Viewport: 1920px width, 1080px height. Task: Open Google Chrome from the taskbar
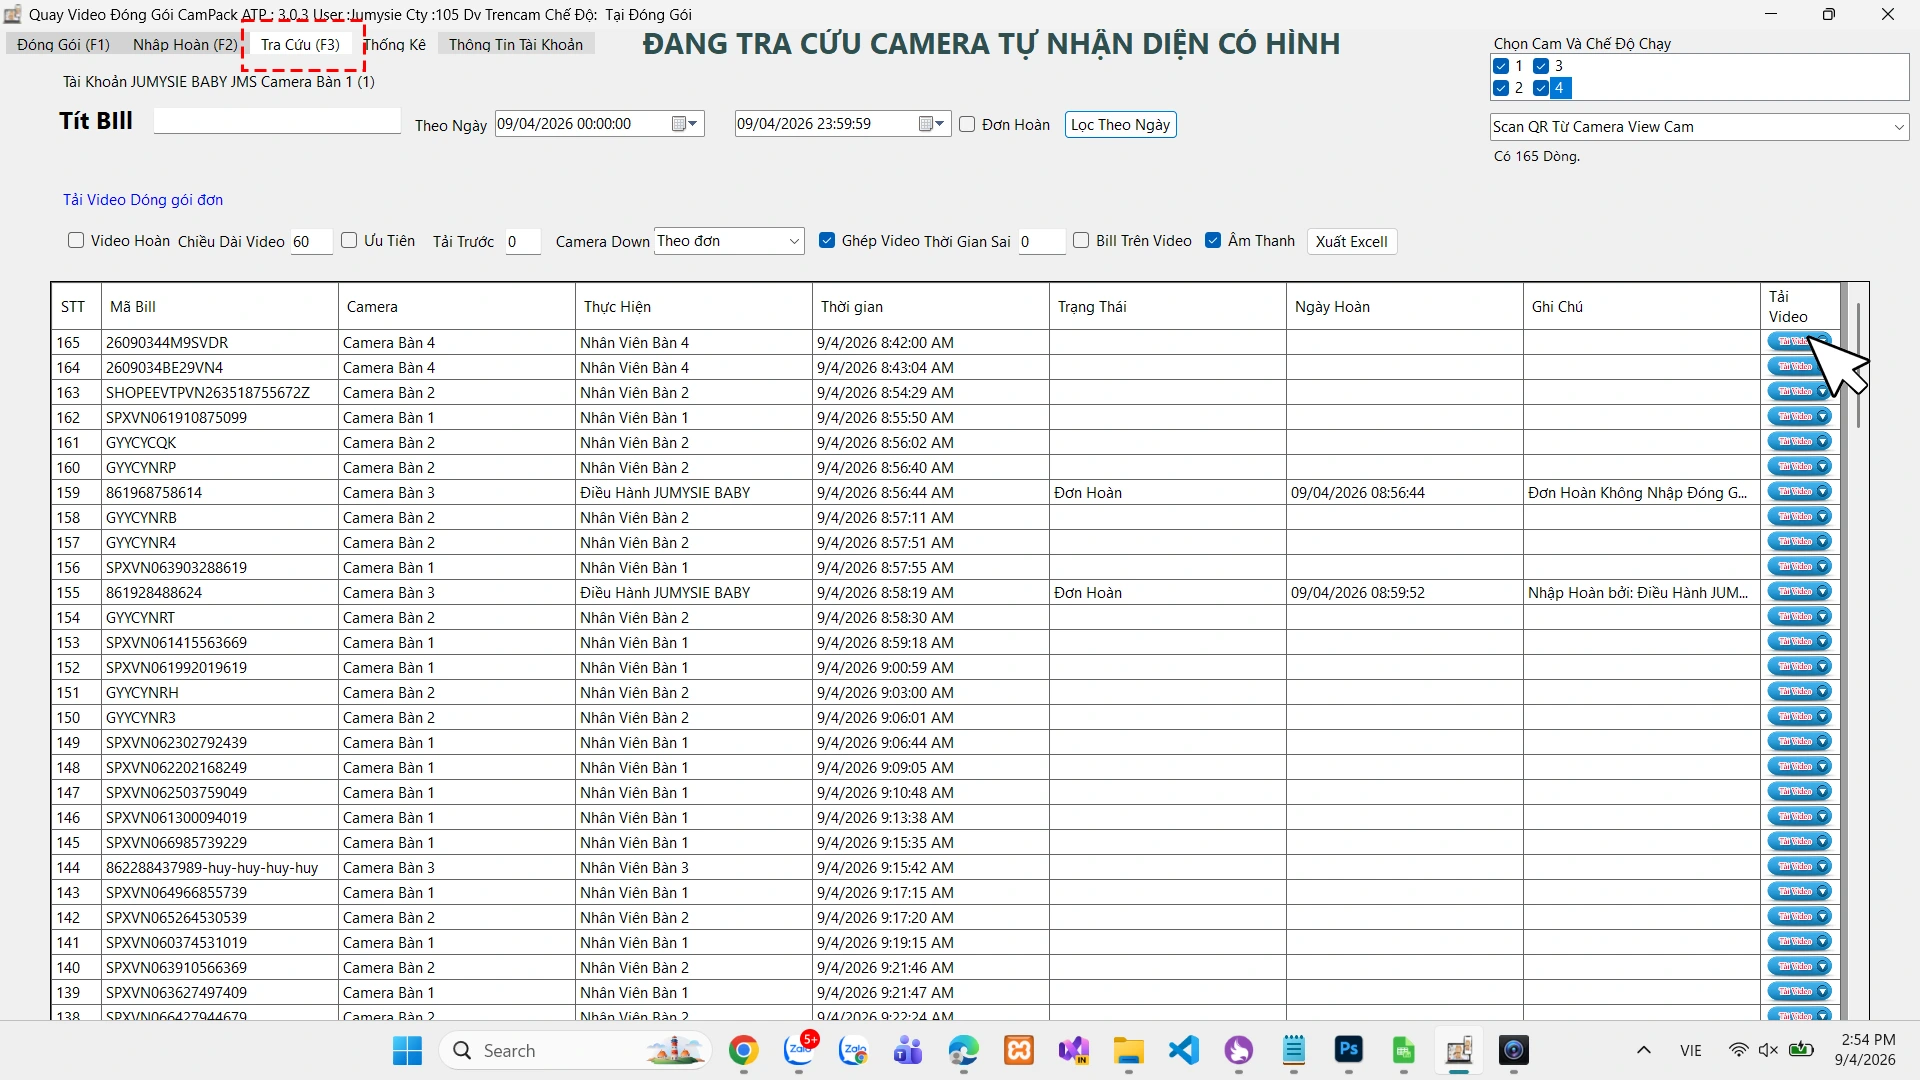743,1051
